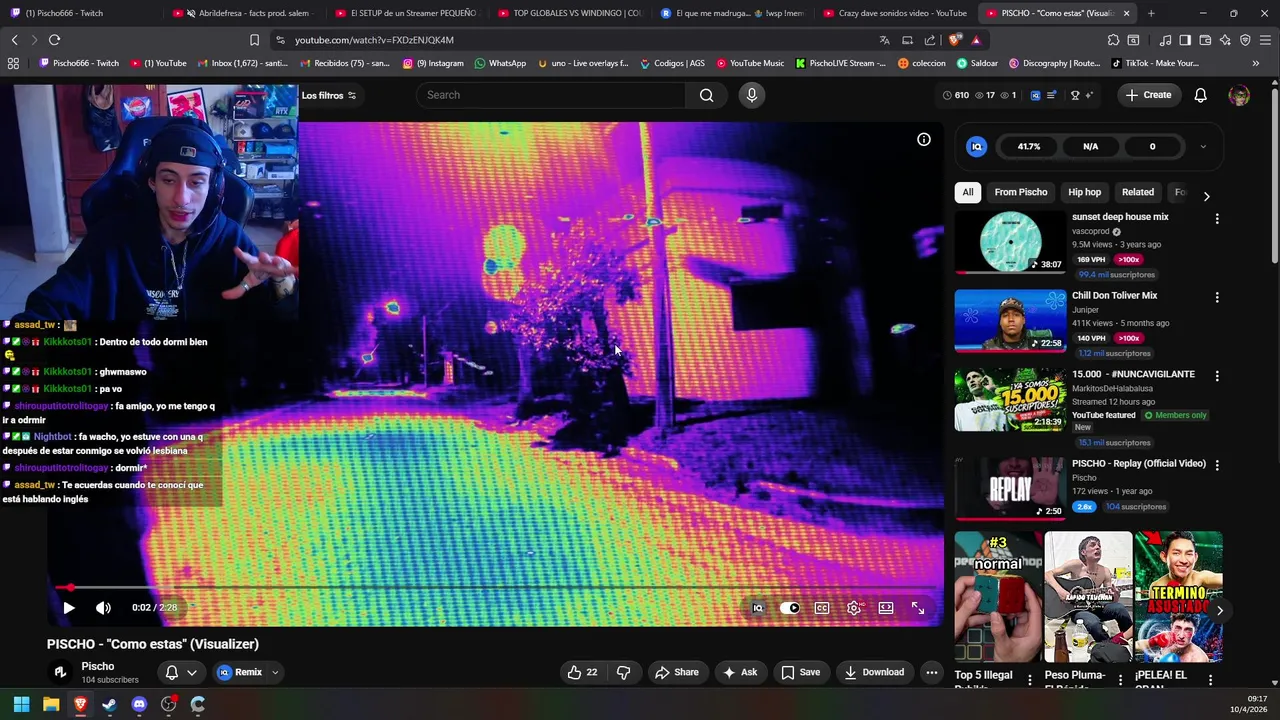Screen dimensions: 1280x720
Task: Open the player settings gear
Action: coord(854,607)
